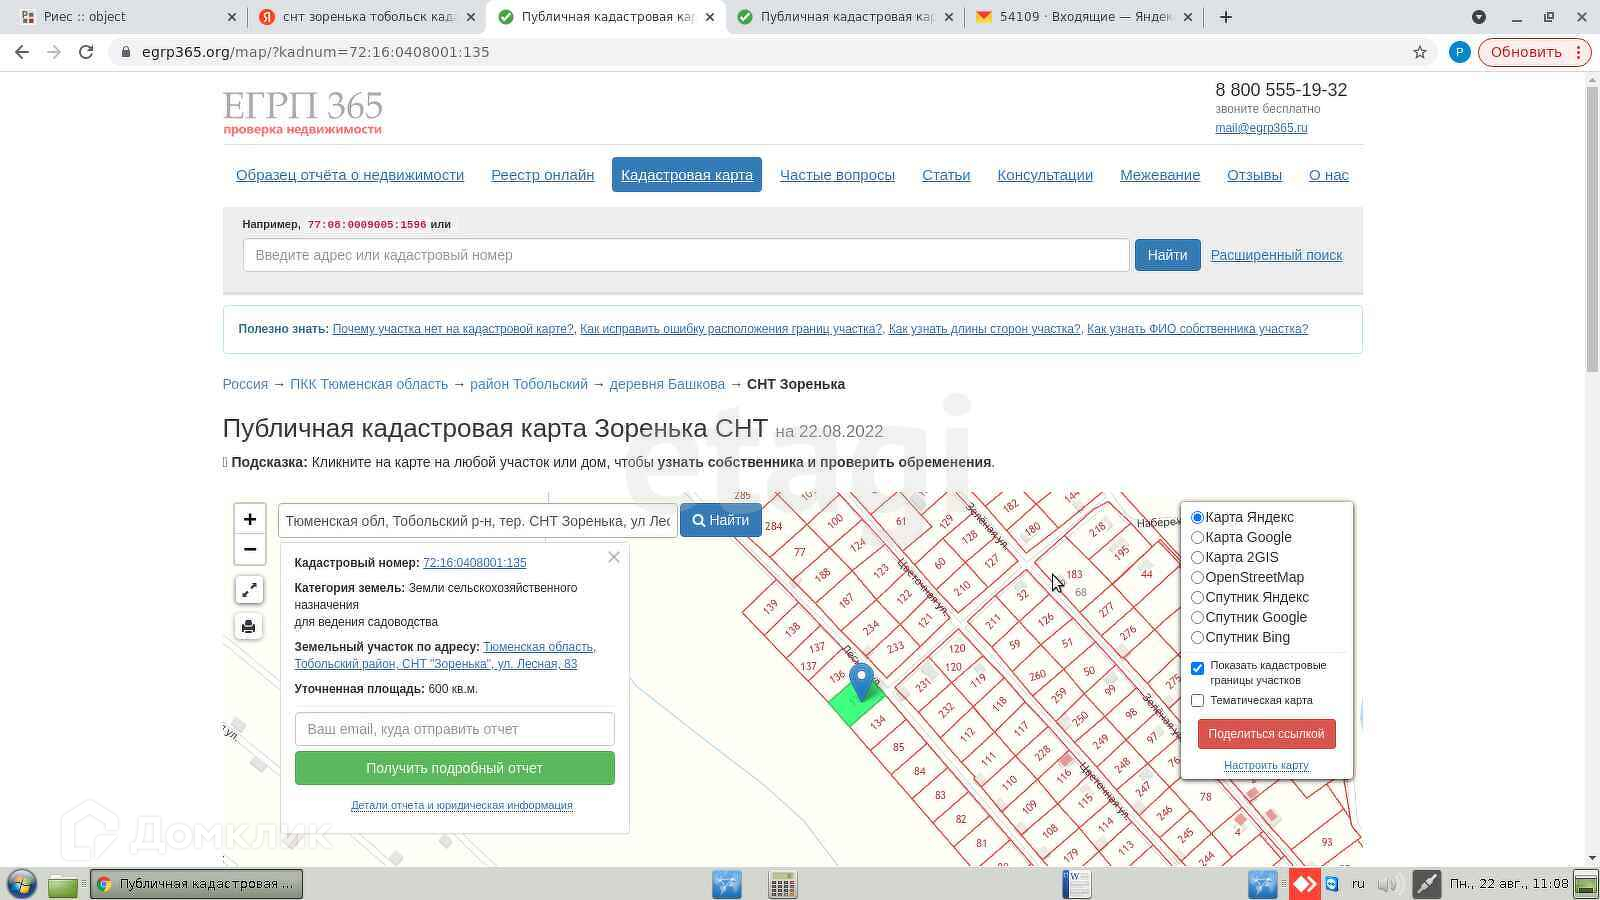Image resolution: width=1600 pixels, height=900 pixels.
Task: Click the blue map pin marker
Action: coord(861,680)
